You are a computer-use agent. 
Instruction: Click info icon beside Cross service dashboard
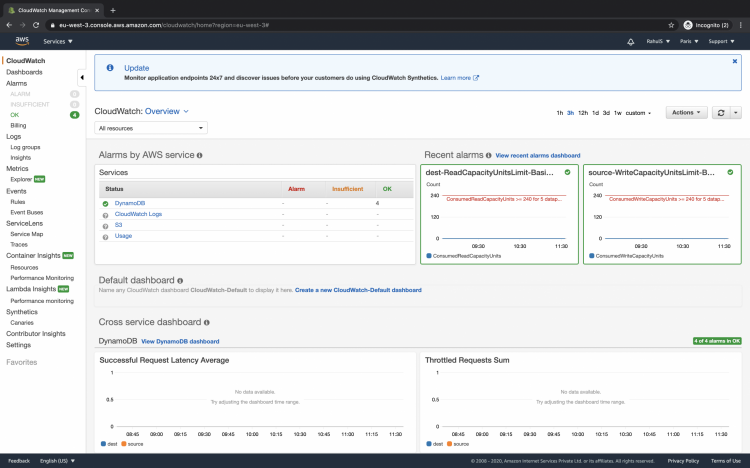pos(207,323)
